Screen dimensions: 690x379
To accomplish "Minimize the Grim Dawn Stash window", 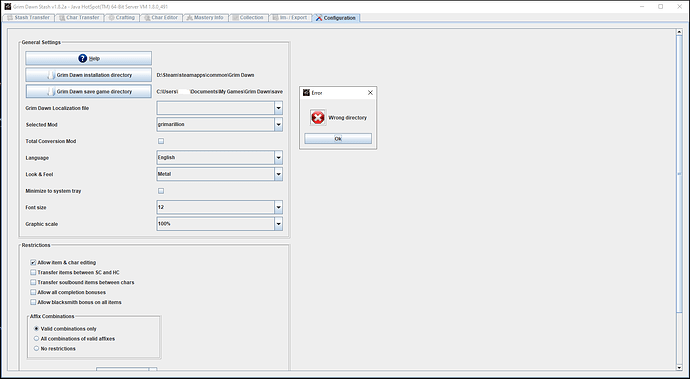I will 641,7.
